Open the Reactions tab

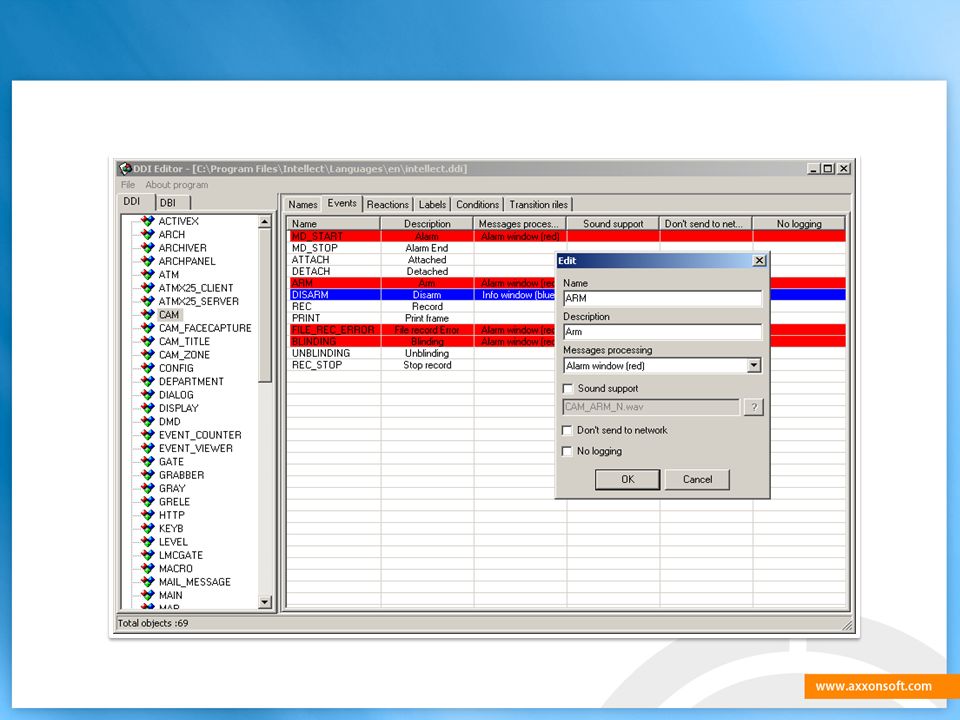(388, 204)
